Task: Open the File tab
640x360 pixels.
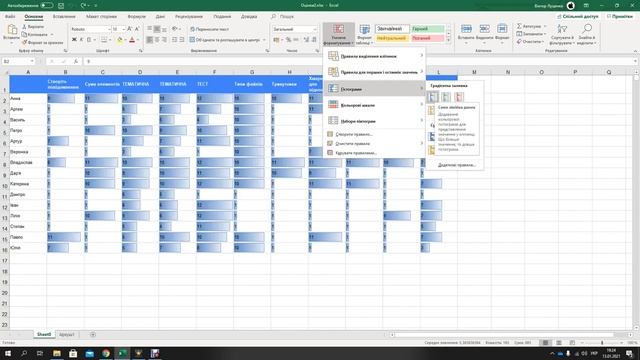Action: (10, 16)
